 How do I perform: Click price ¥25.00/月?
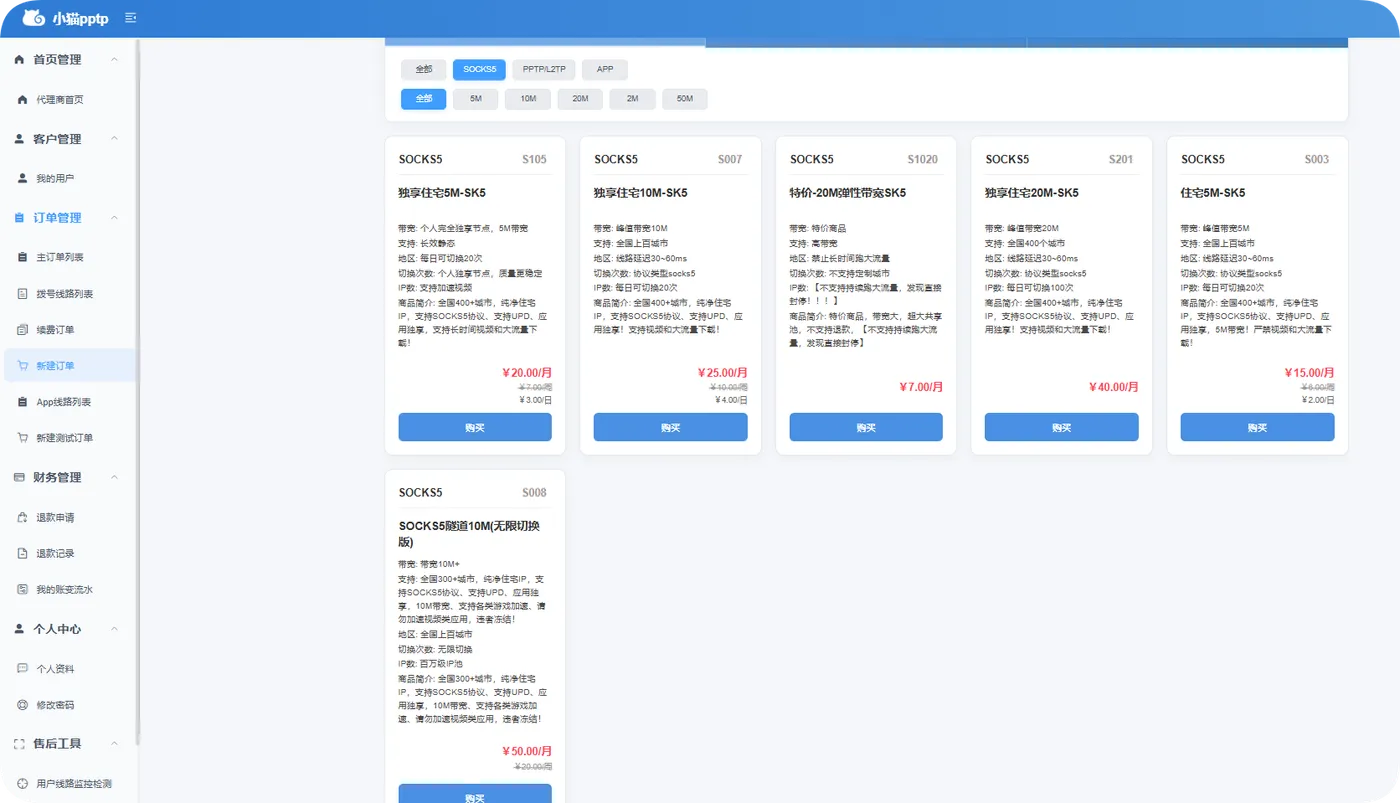coord(722,373)
